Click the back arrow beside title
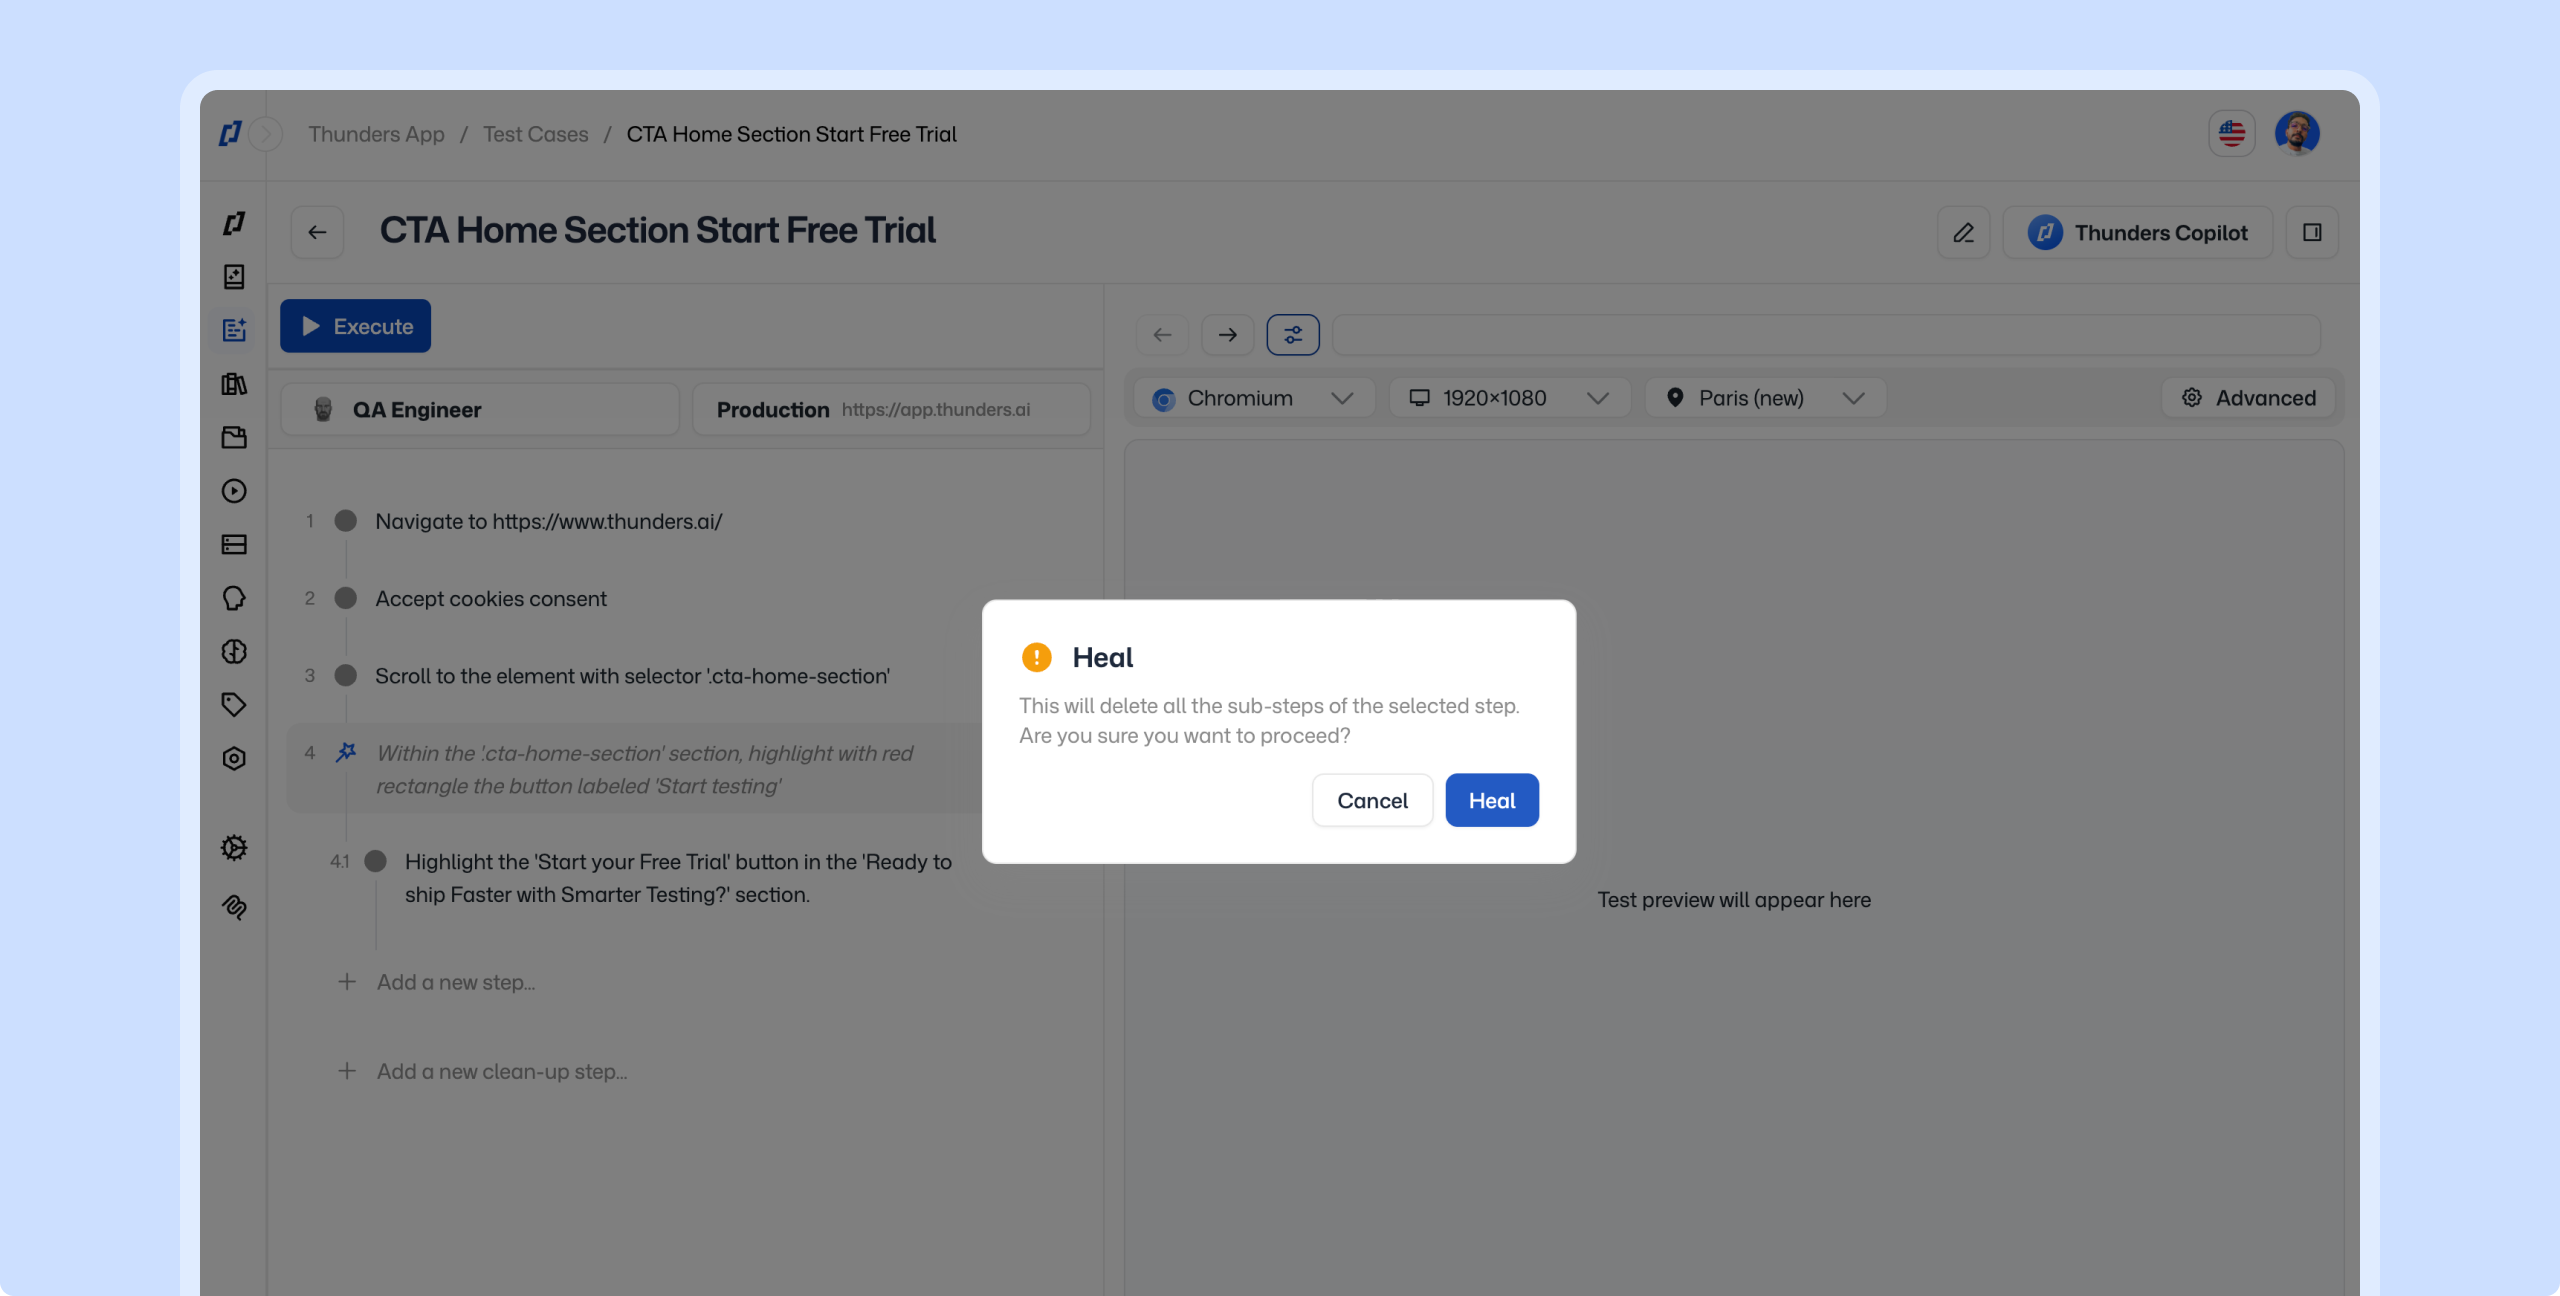Image resolution: width=2560 pixels, height=1296 pixels. pyautogui.click(x=317, y=232)
